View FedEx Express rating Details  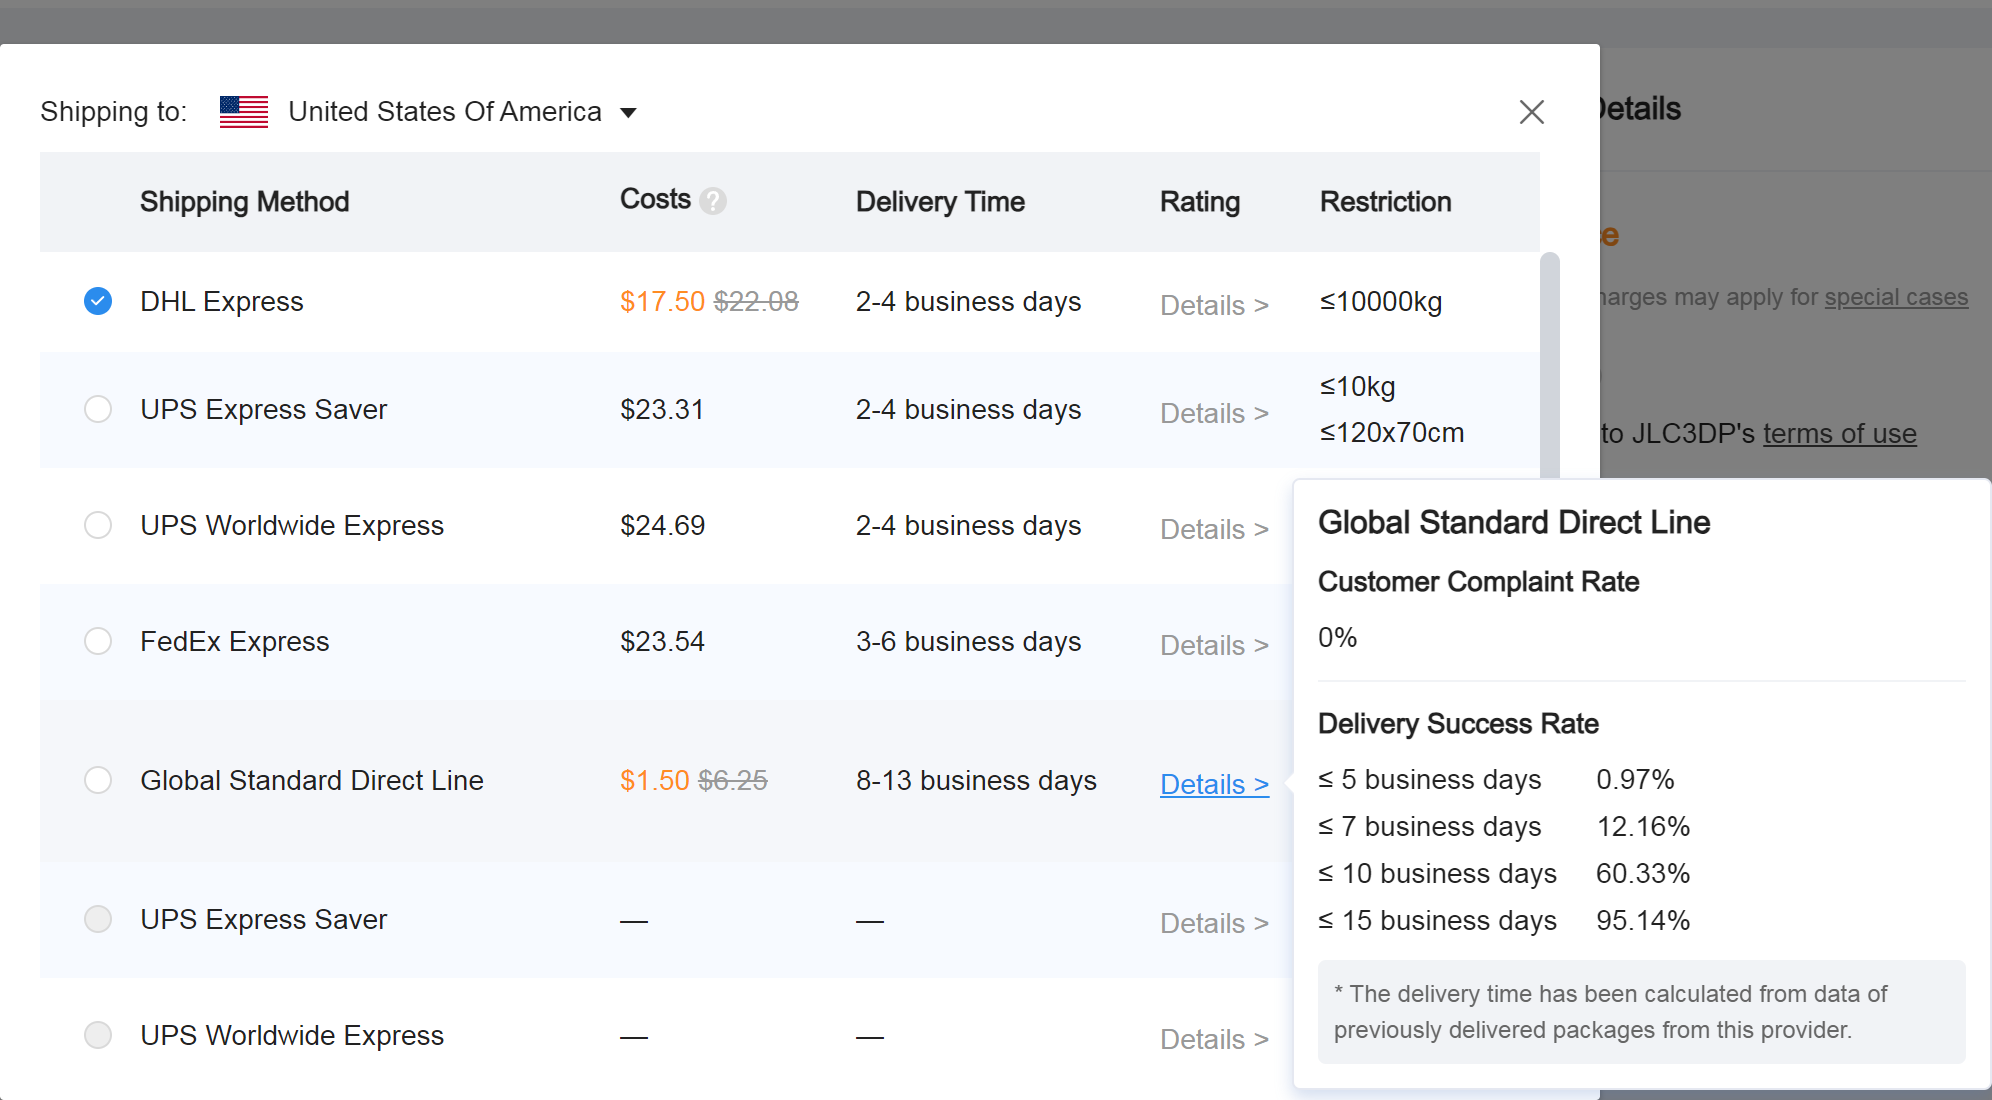point(1213,645)
